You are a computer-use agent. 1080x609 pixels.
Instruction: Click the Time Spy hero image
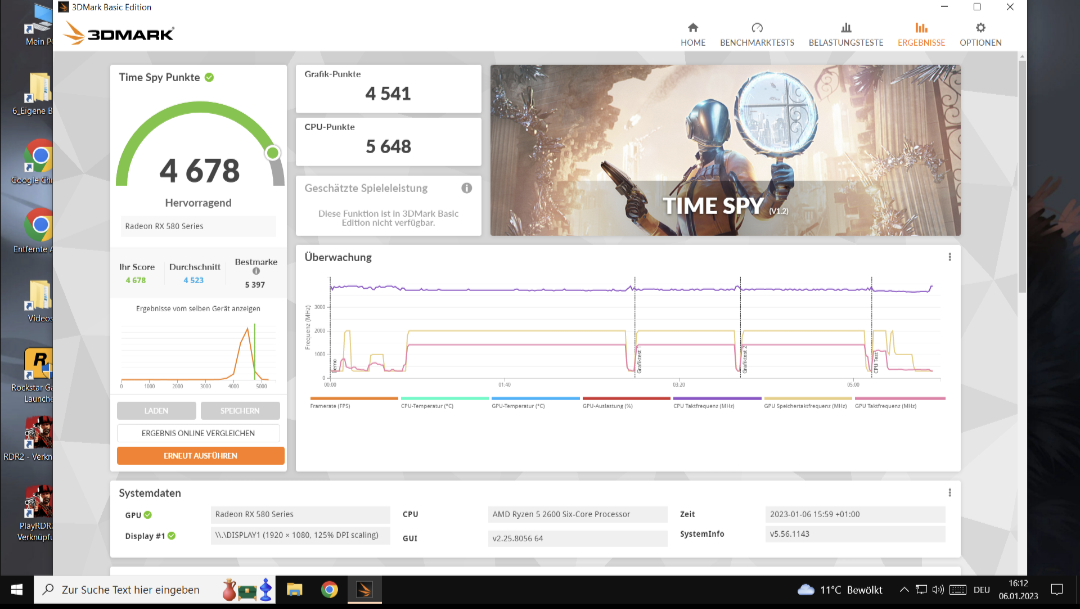click(x=725, y=150)
